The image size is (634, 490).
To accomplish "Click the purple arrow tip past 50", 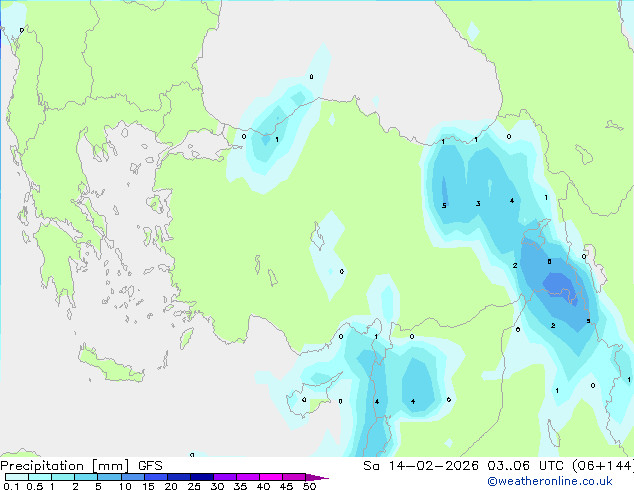I will 317,477.
